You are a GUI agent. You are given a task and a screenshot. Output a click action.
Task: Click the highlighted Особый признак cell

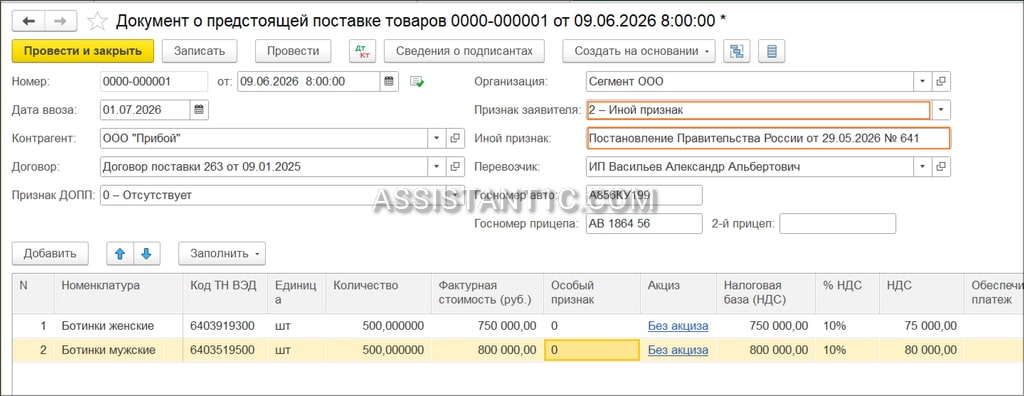tap(592, 350)
